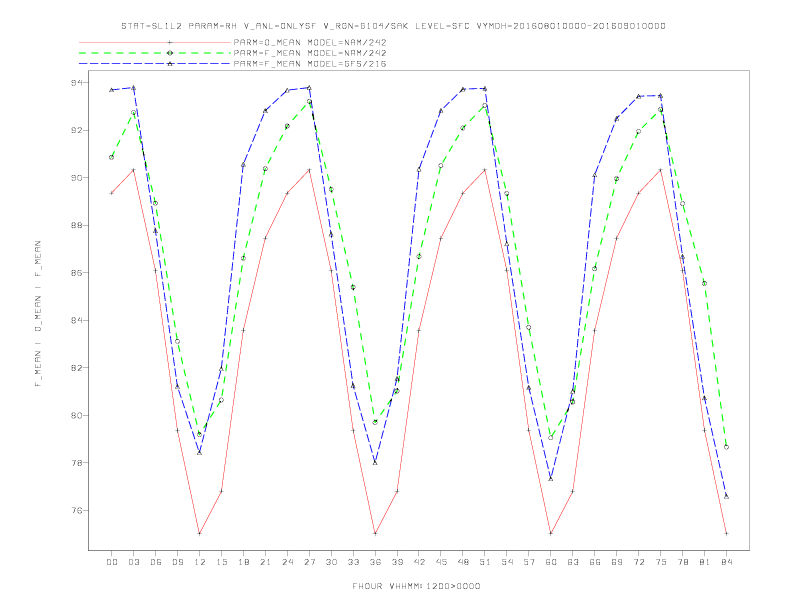Click the x-axis tick label 69
Screen dimensions: 792x612
(617, 562)
